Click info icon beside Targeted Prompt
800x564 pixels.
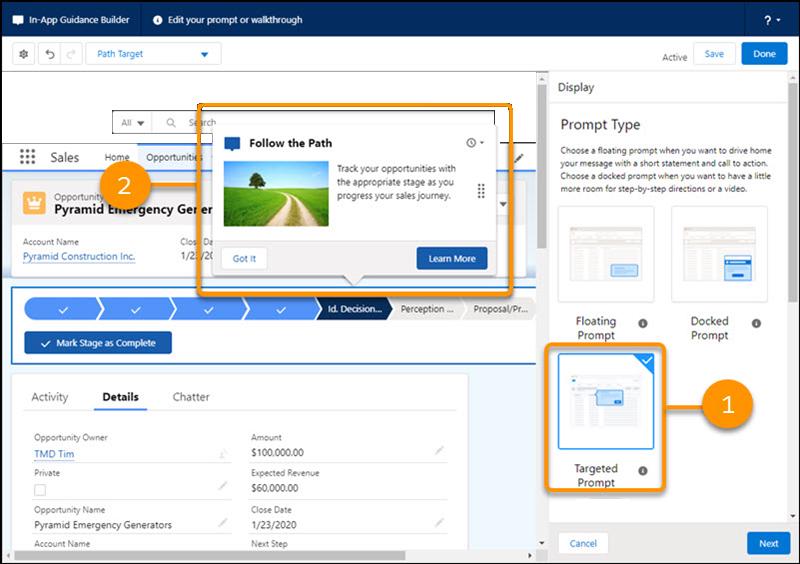coord(643,470)
